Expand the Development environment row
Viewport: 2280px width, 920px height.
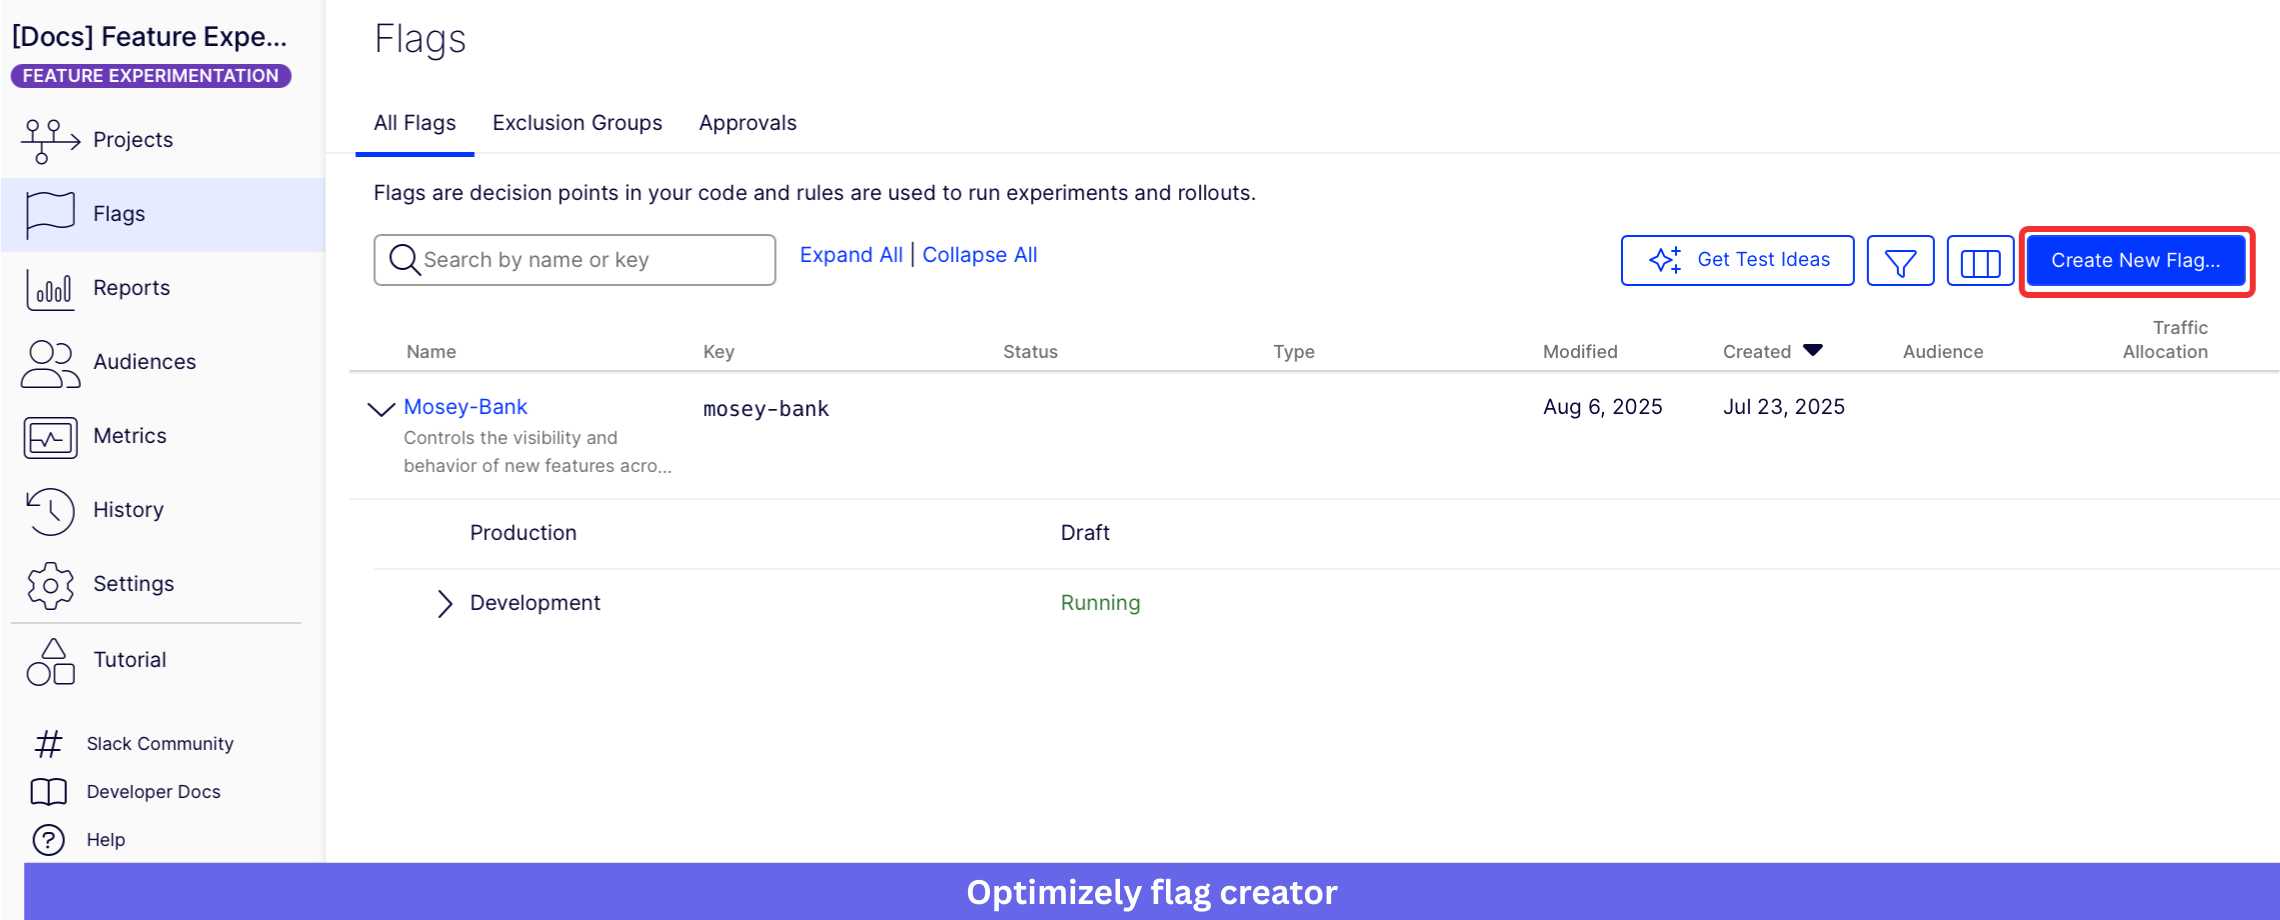click(444, 603)
